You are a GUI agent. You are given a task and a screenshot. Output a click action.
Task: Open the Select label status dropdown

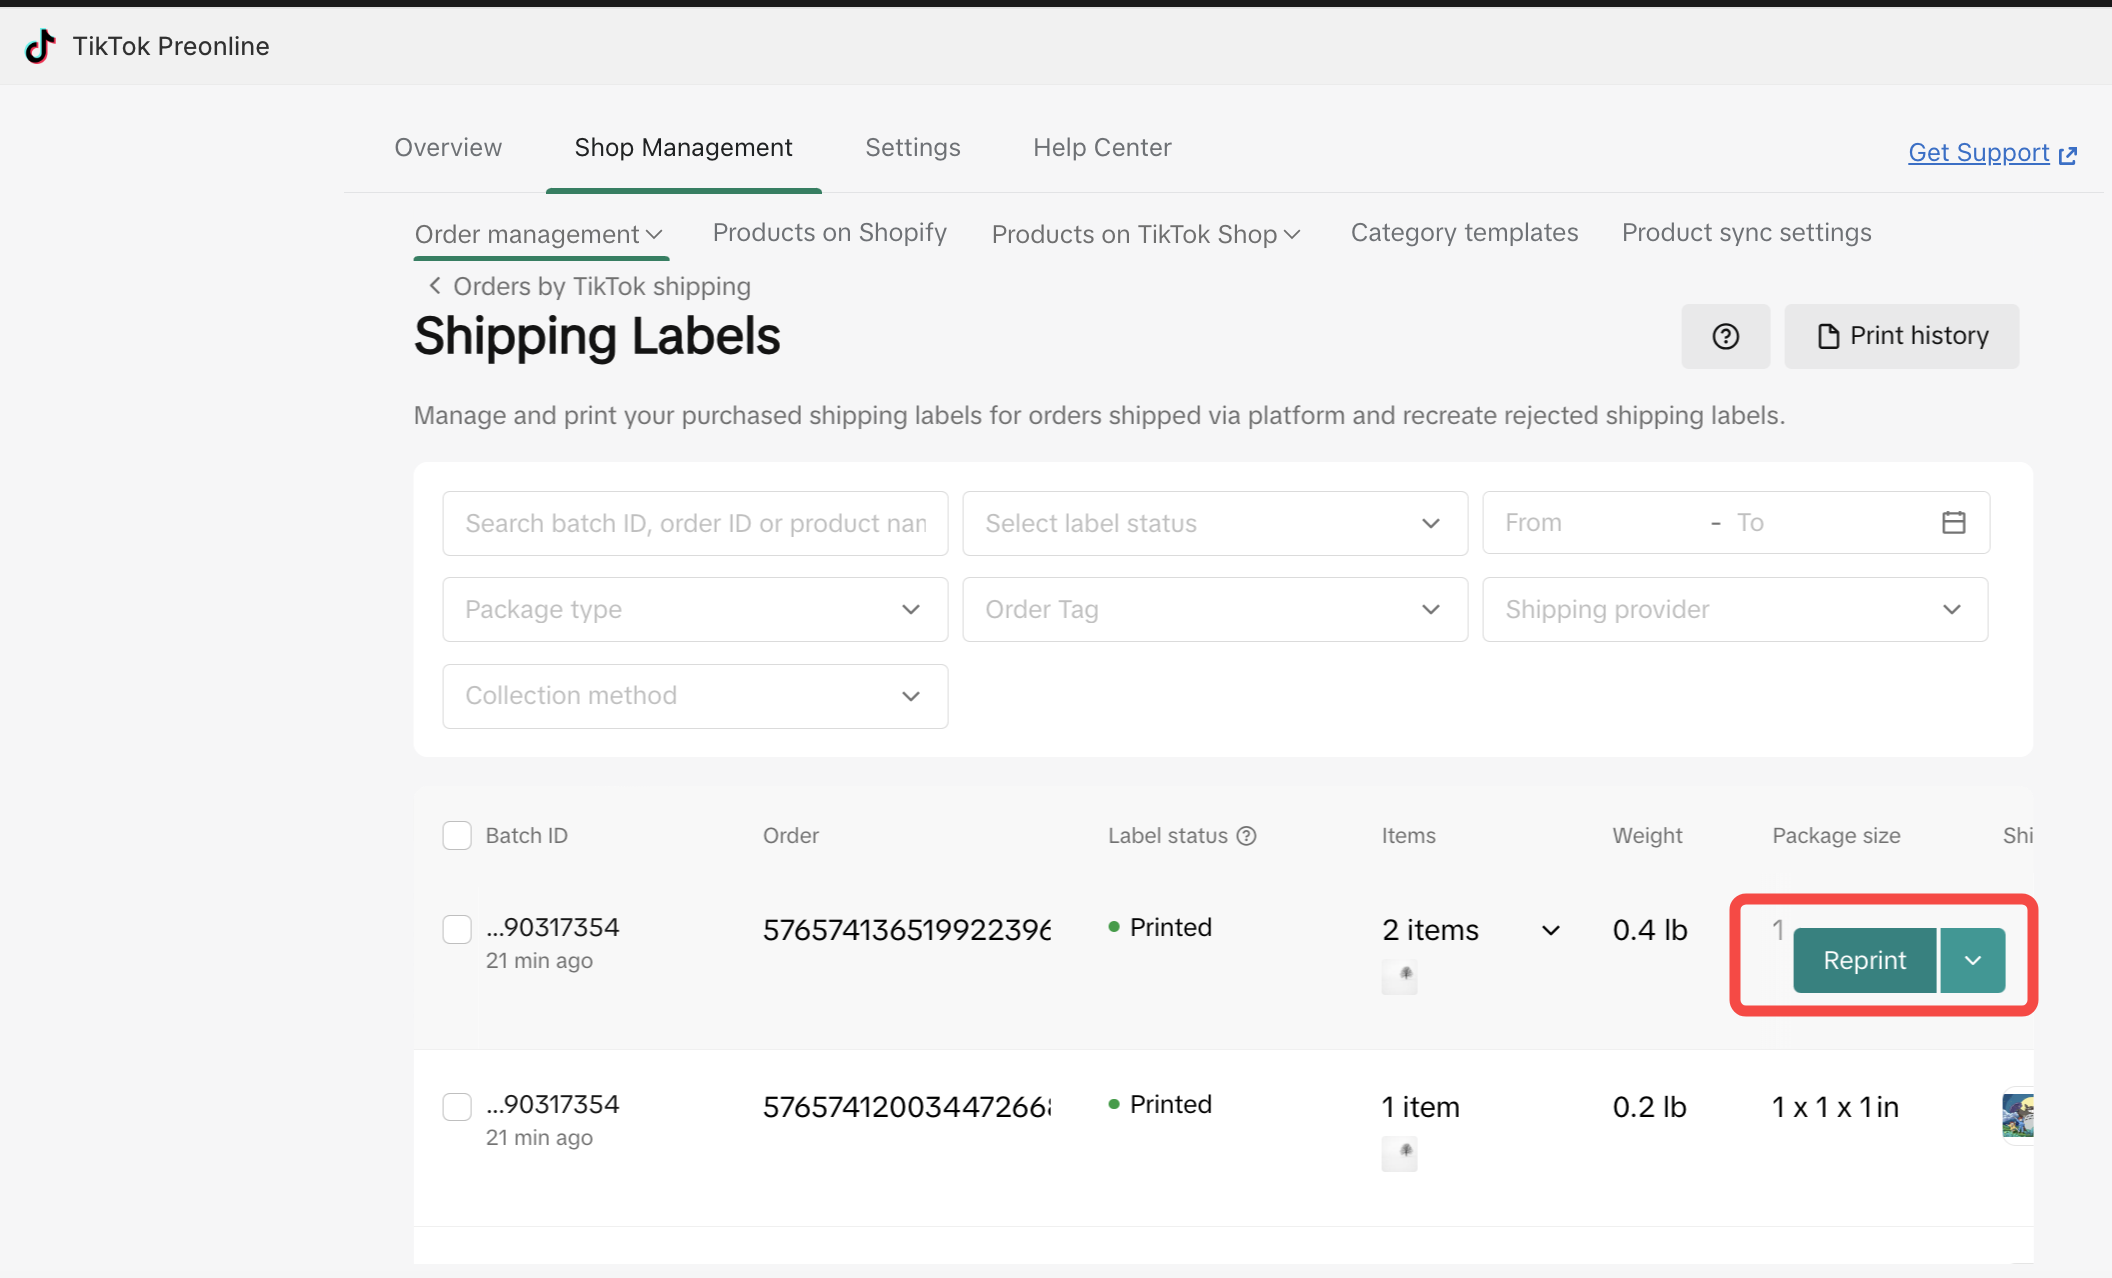pos(1214,523)
